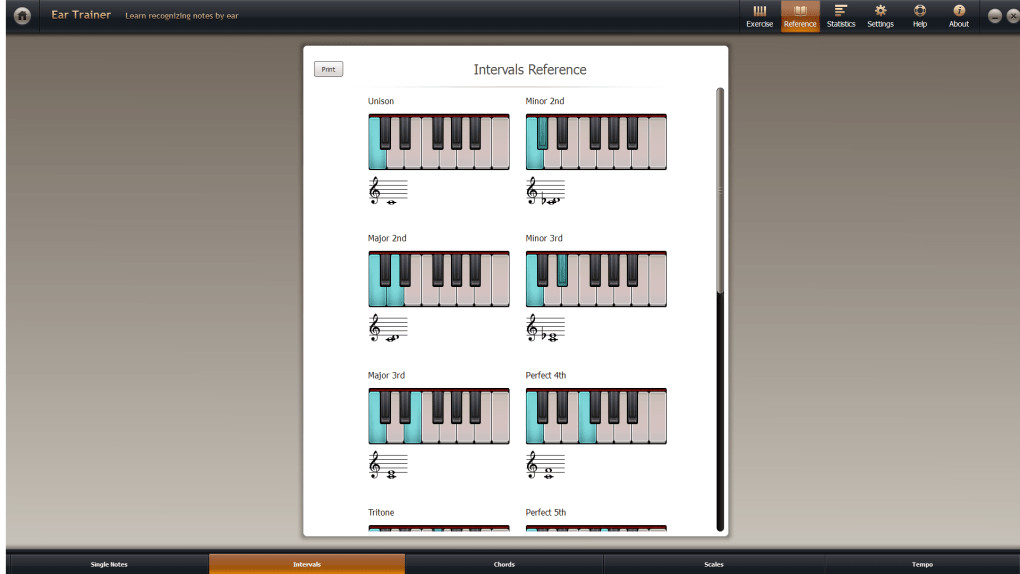
Task: Click the Print button
Action: coord(328,69)
